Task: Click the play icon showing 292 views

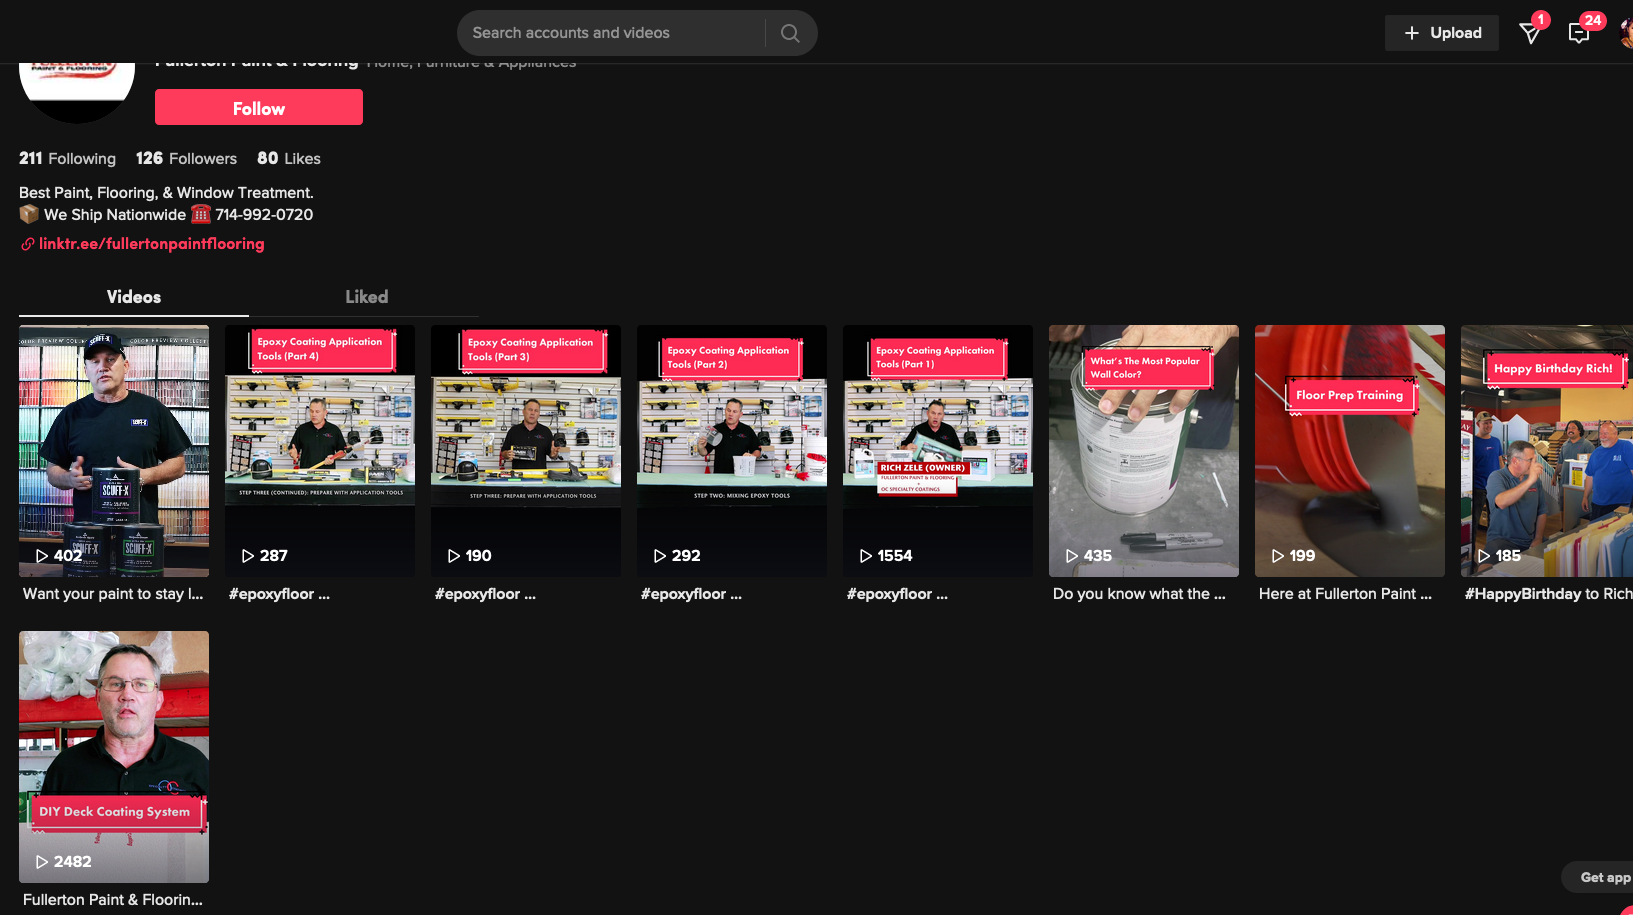Action: click(x=660, y=556)
